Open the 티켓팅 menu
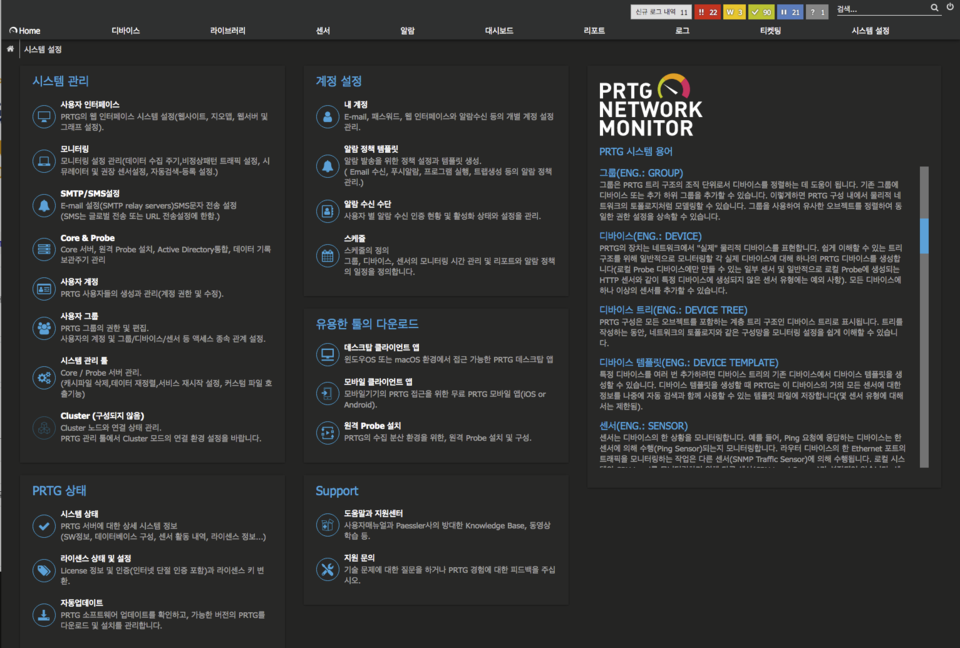This screenshot has width=960, height=648. click(x=771, y=31)
